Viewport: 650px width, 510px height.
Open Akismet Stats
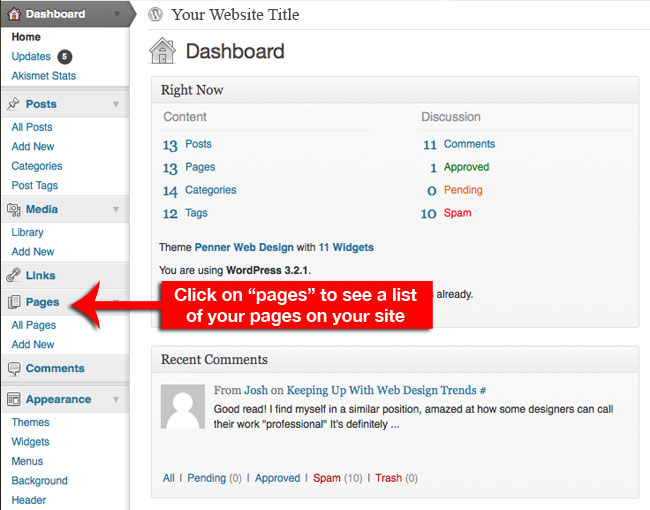[x=44, y=76]
